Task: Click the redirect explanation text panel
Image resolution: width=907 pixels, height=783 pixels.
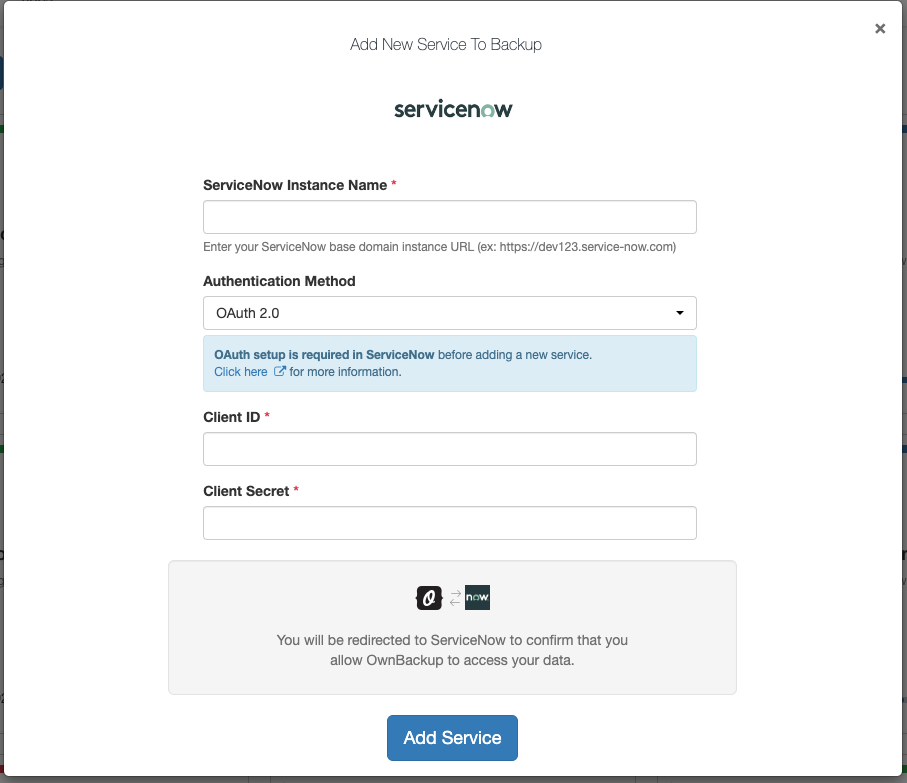Action: tap(452, 627)
